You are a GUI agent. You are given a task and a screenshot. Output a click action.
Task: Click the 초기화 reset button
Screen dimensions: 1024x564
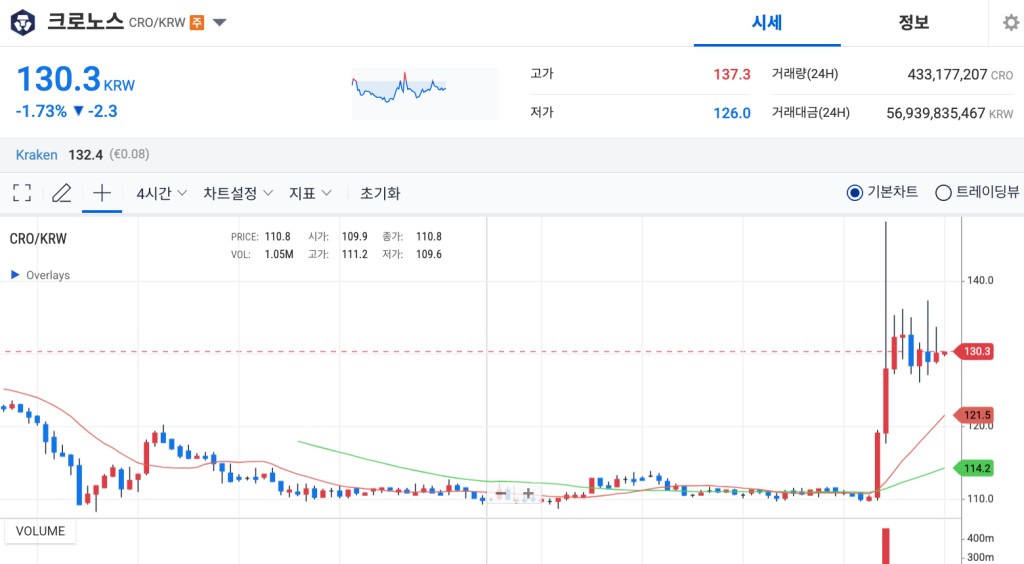pos(380,193)
